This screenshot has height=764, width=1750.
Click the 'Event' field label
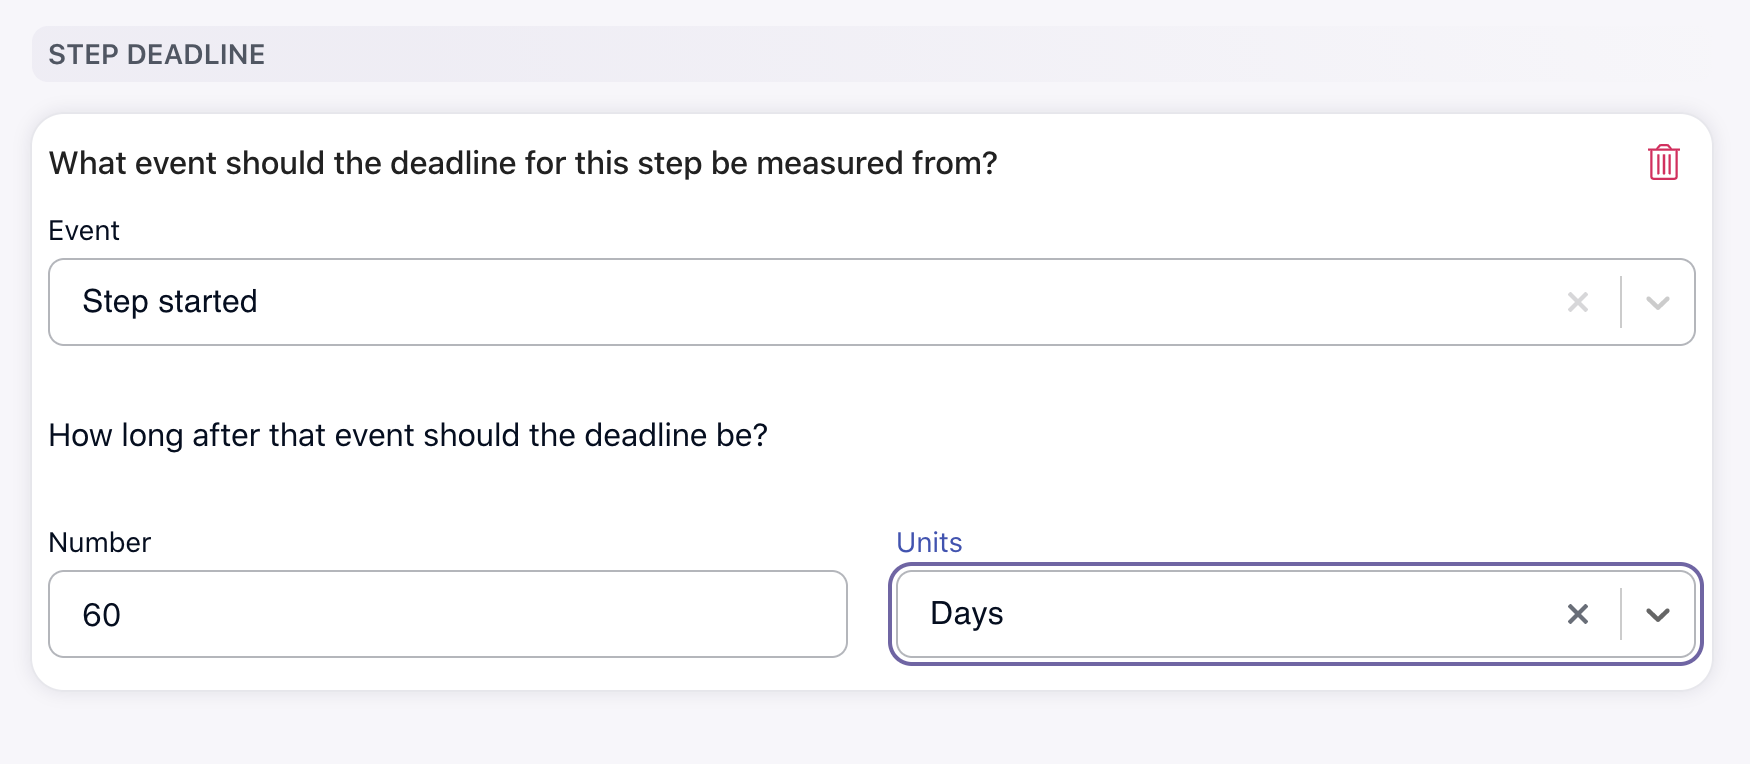point(84,231)
